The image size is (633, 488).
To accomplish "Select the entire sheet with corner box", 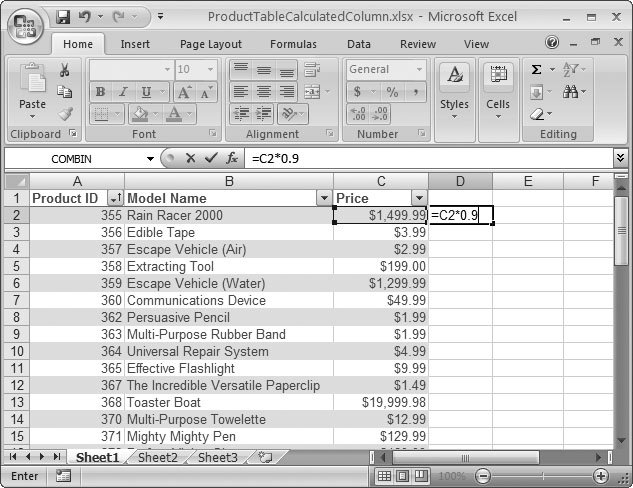I will pos(17,181).
